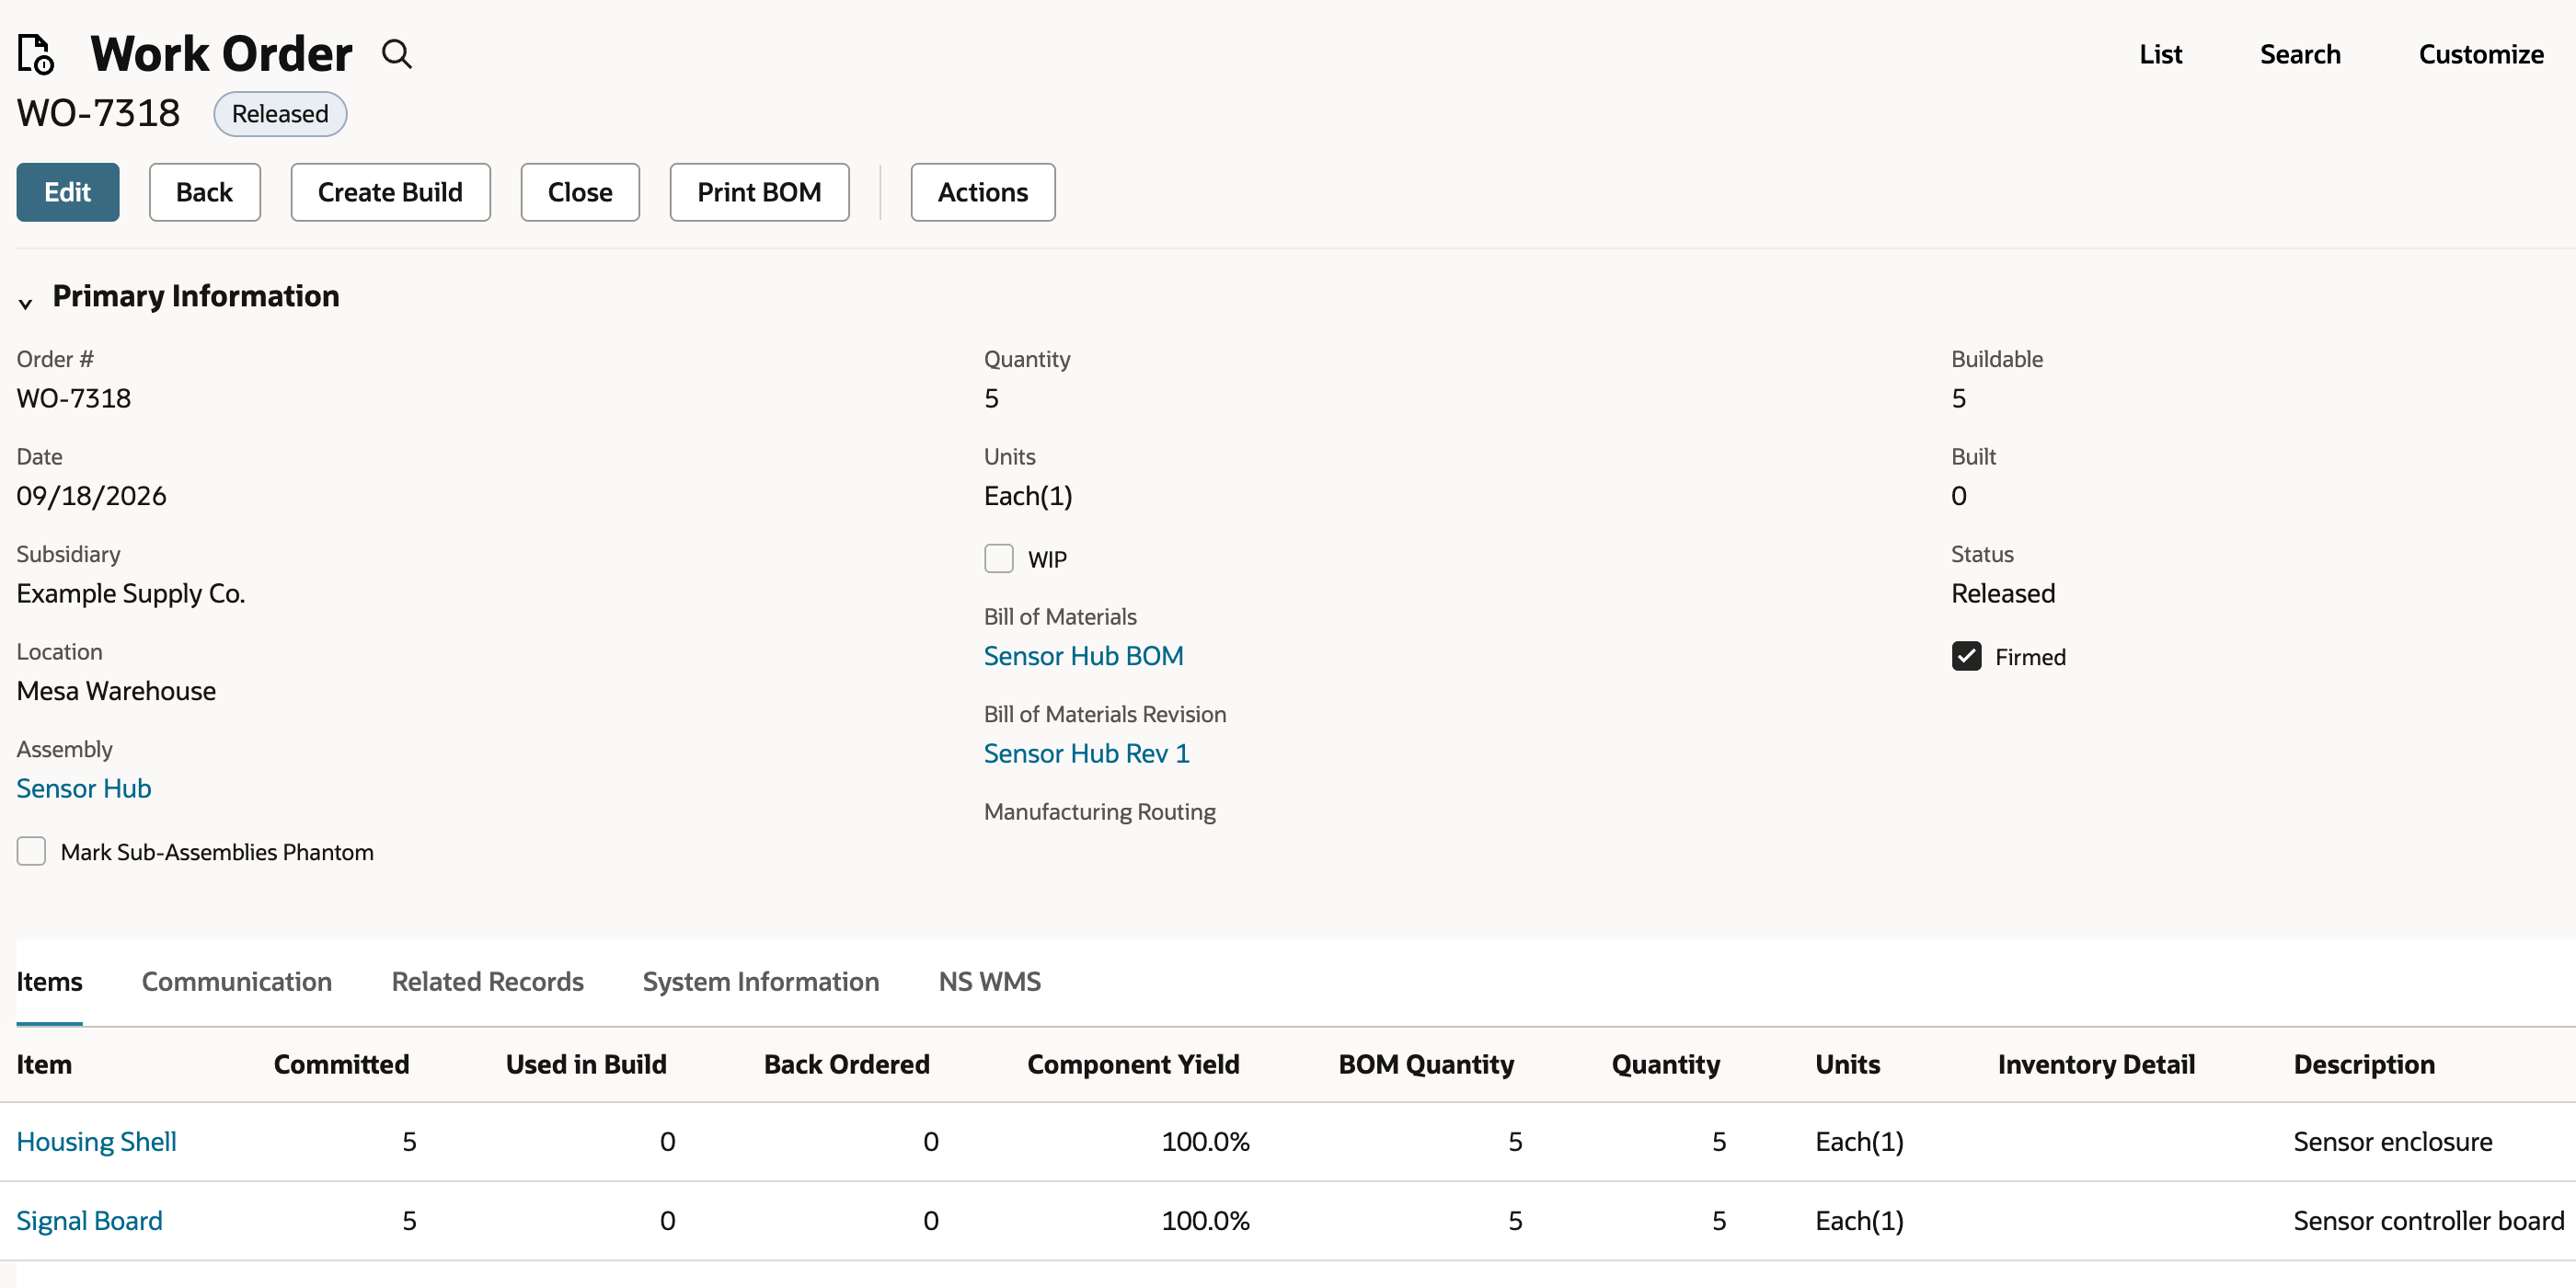Open Search in the header
2576x1288 pixels.
point(2300,54)
